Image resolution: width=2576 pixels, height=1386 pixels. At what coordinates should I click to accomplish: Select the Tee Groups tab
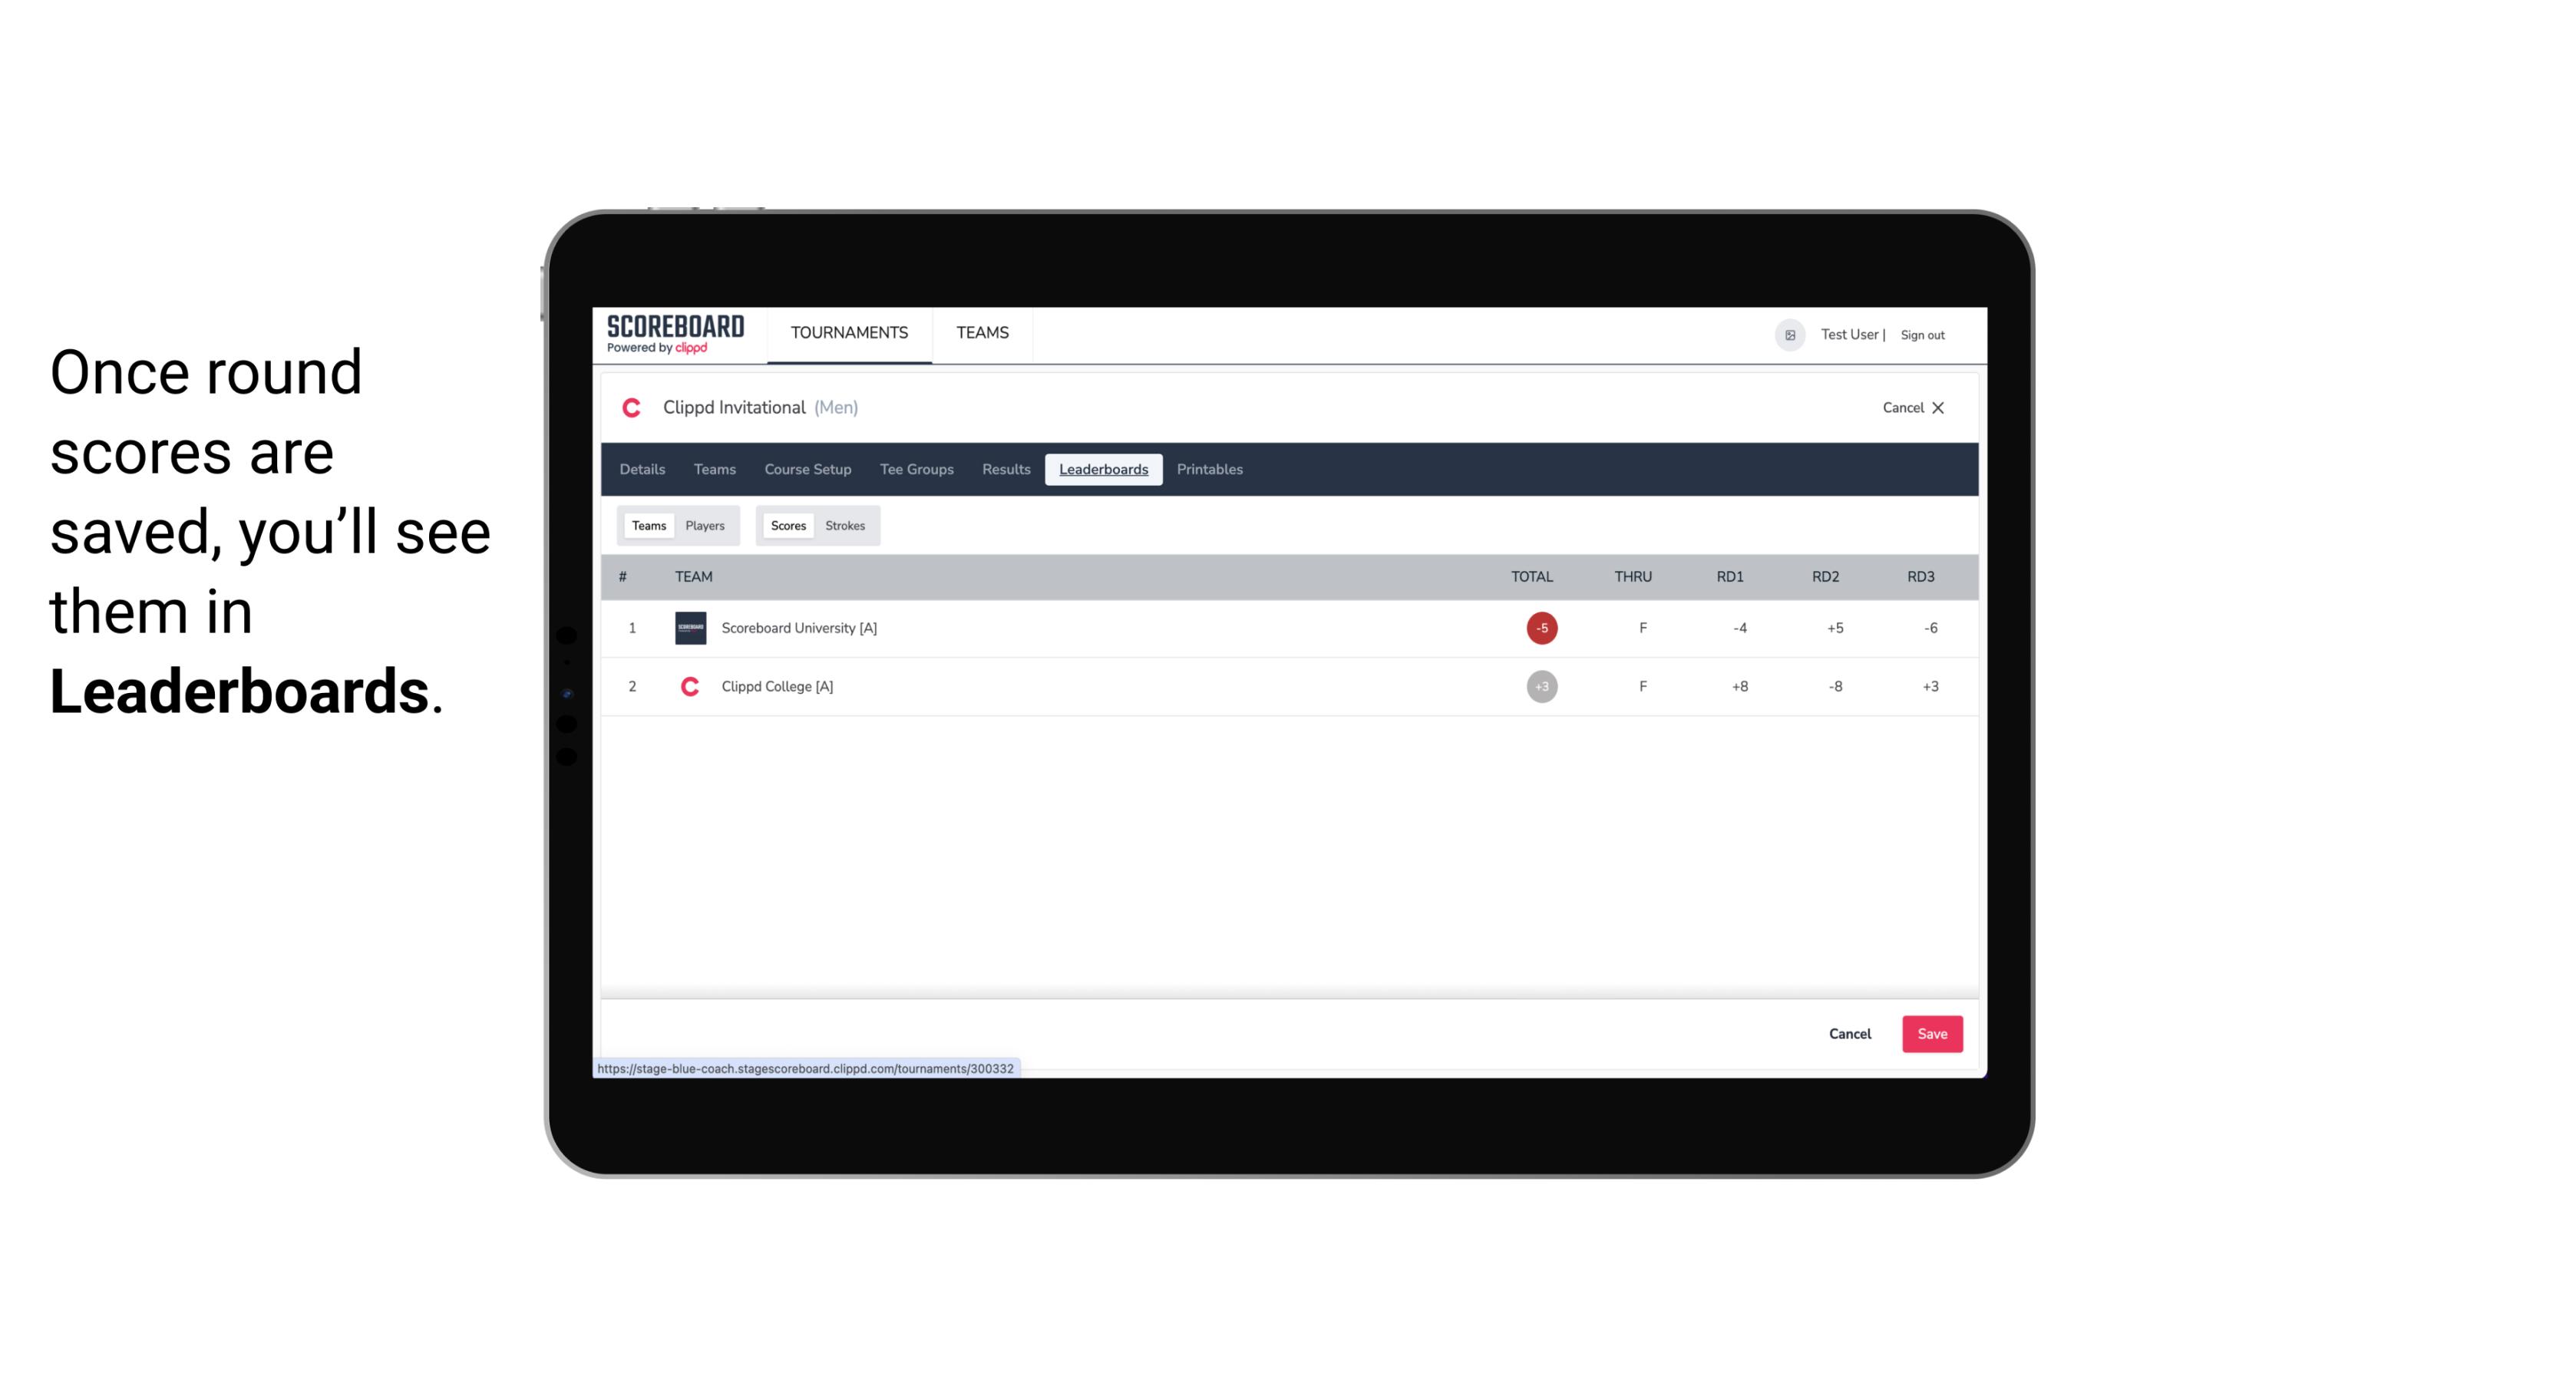pos(915,470)
